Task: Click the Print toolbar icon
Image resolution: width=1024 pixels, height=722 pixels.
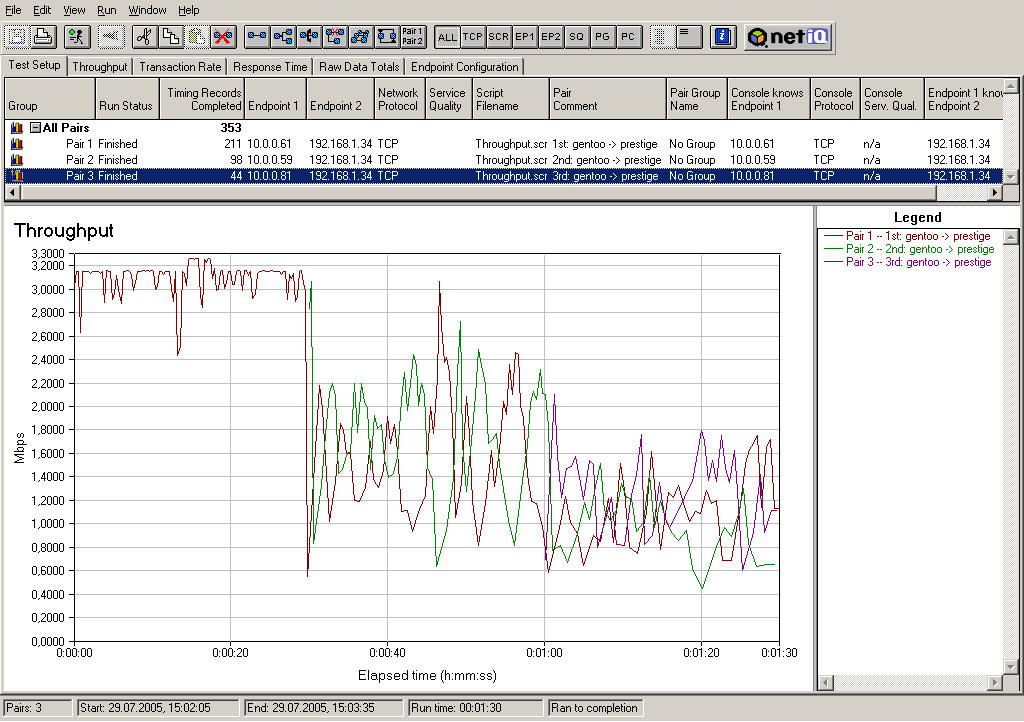Action: tap(43, 37)
